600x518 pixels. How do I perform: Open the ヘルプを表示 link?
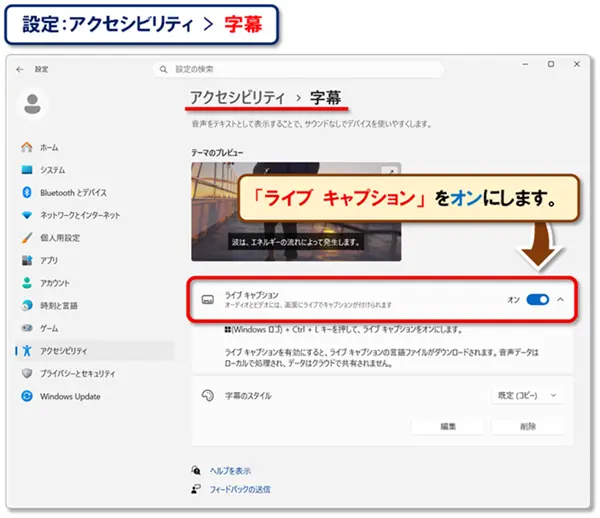pos(230,471)
